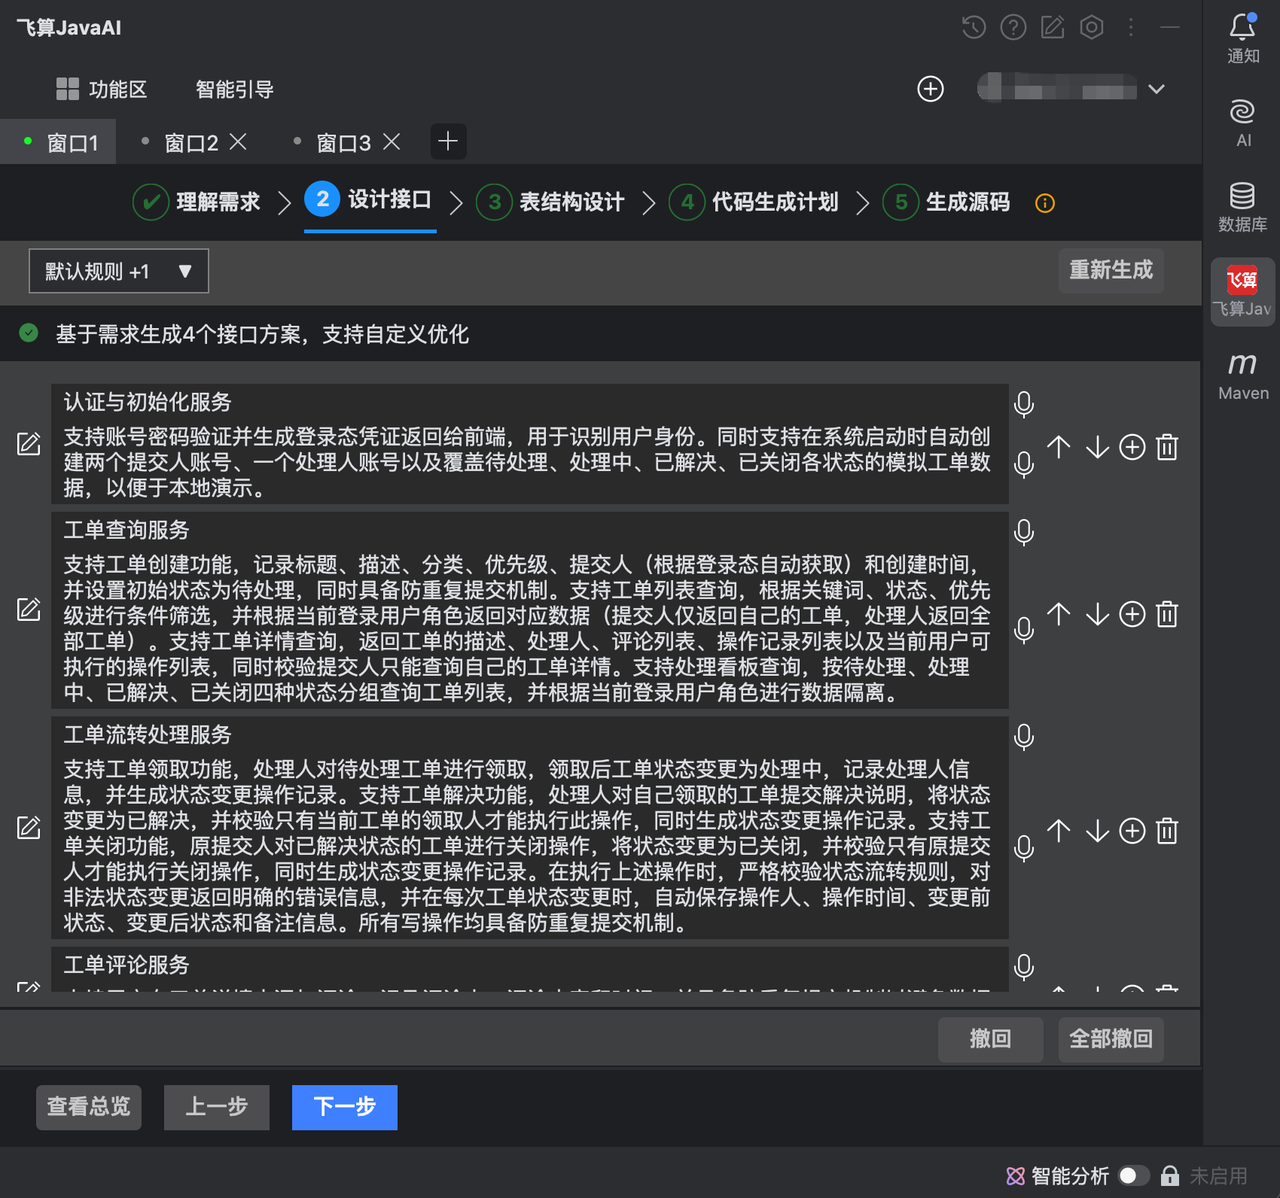
Task: Edit the 工单流转处理服务 card
Action: coord(29,827)
